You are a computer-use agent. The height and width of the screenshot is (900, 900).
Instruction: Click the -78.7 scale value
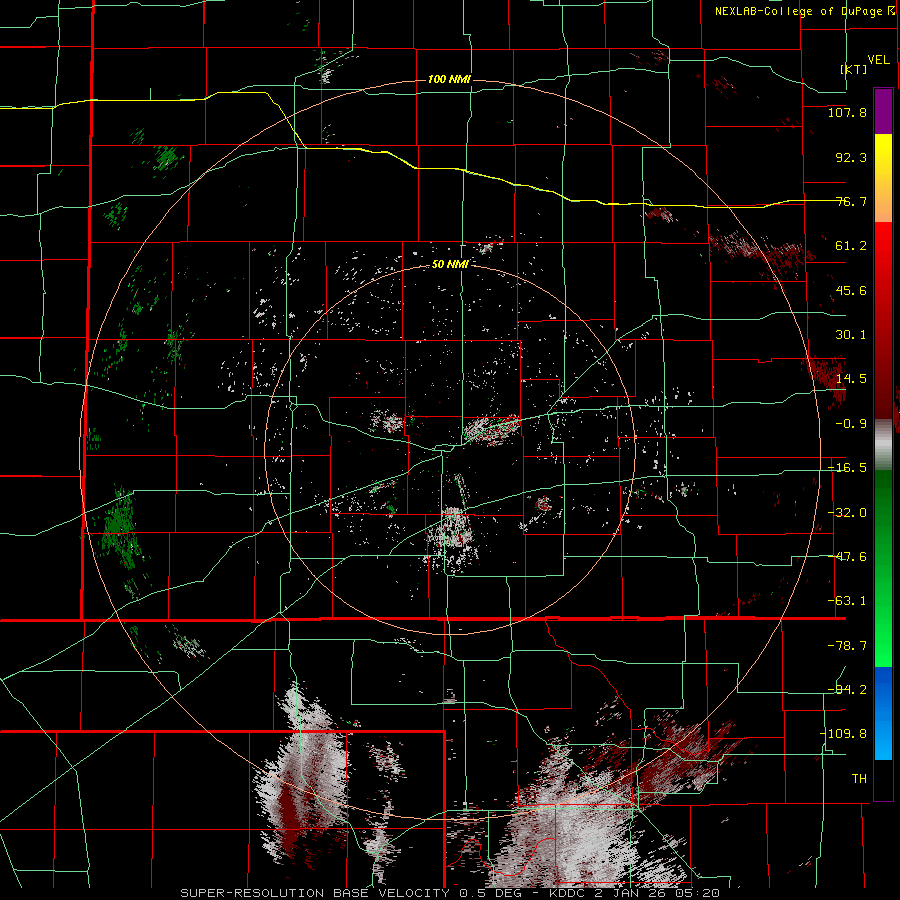point(847,646)
